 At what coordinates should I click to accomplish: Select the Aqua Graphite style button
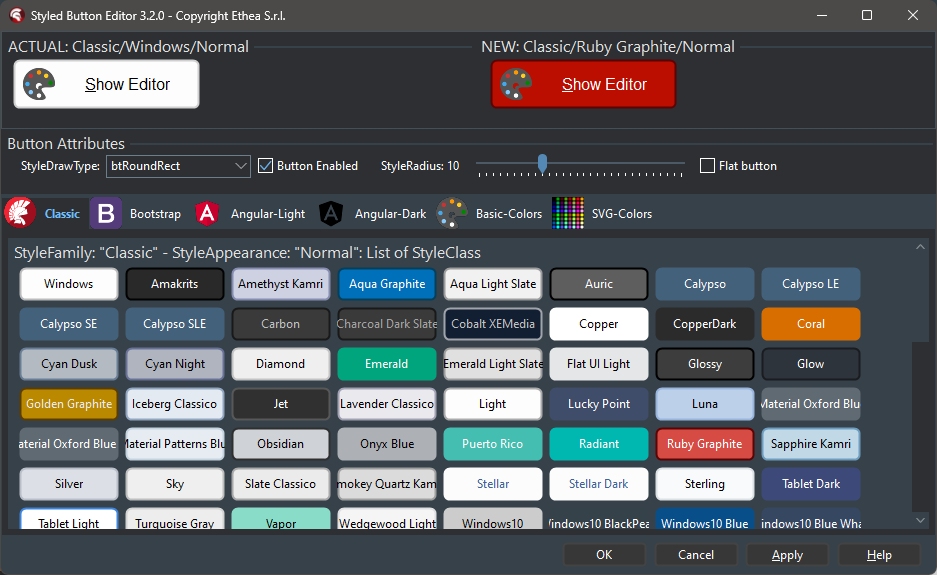coord(387,284)
